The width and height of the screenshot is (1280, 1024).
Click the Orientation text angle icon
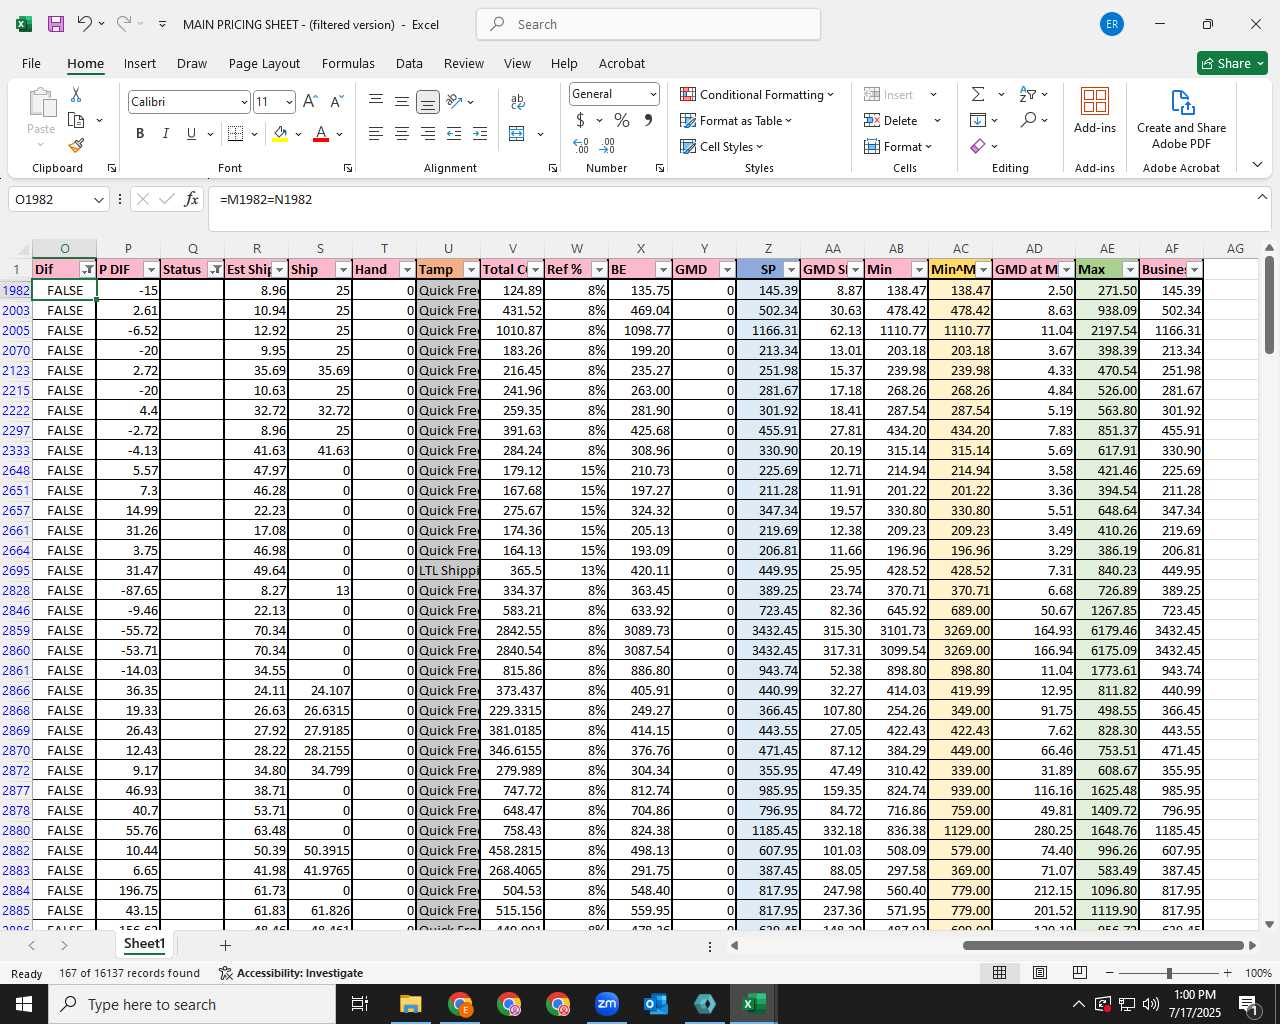[x=455, y=102]
